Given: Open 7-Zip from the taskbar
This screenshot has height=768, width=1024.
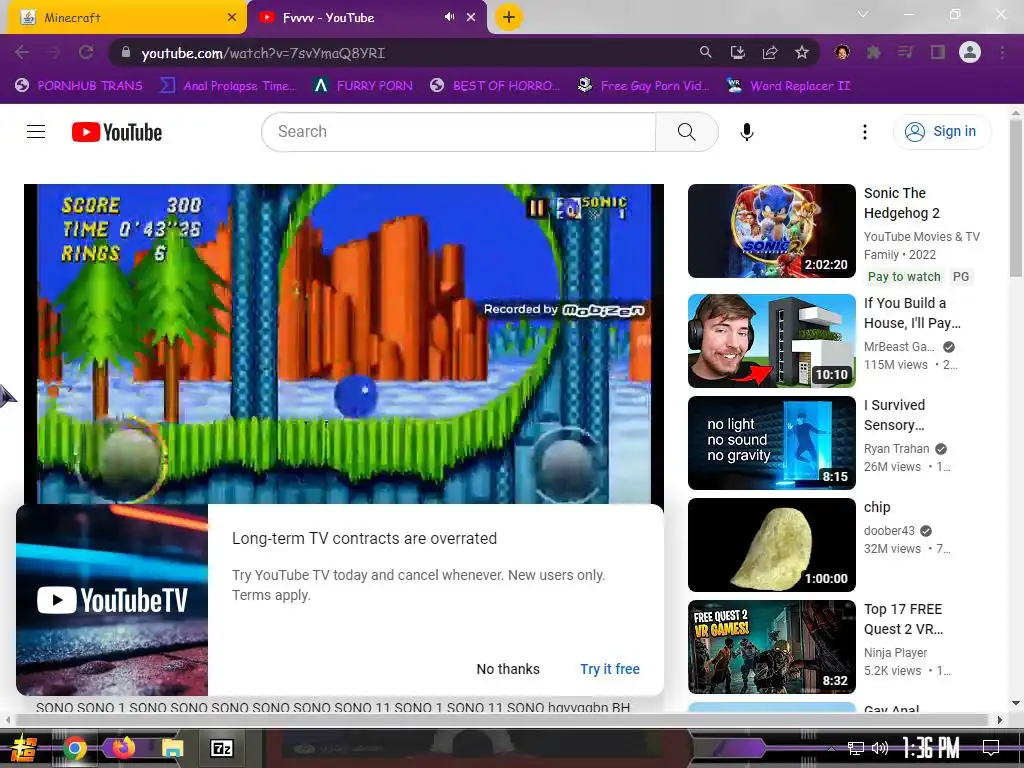Looking at the screenshot, I should (221, 748).
